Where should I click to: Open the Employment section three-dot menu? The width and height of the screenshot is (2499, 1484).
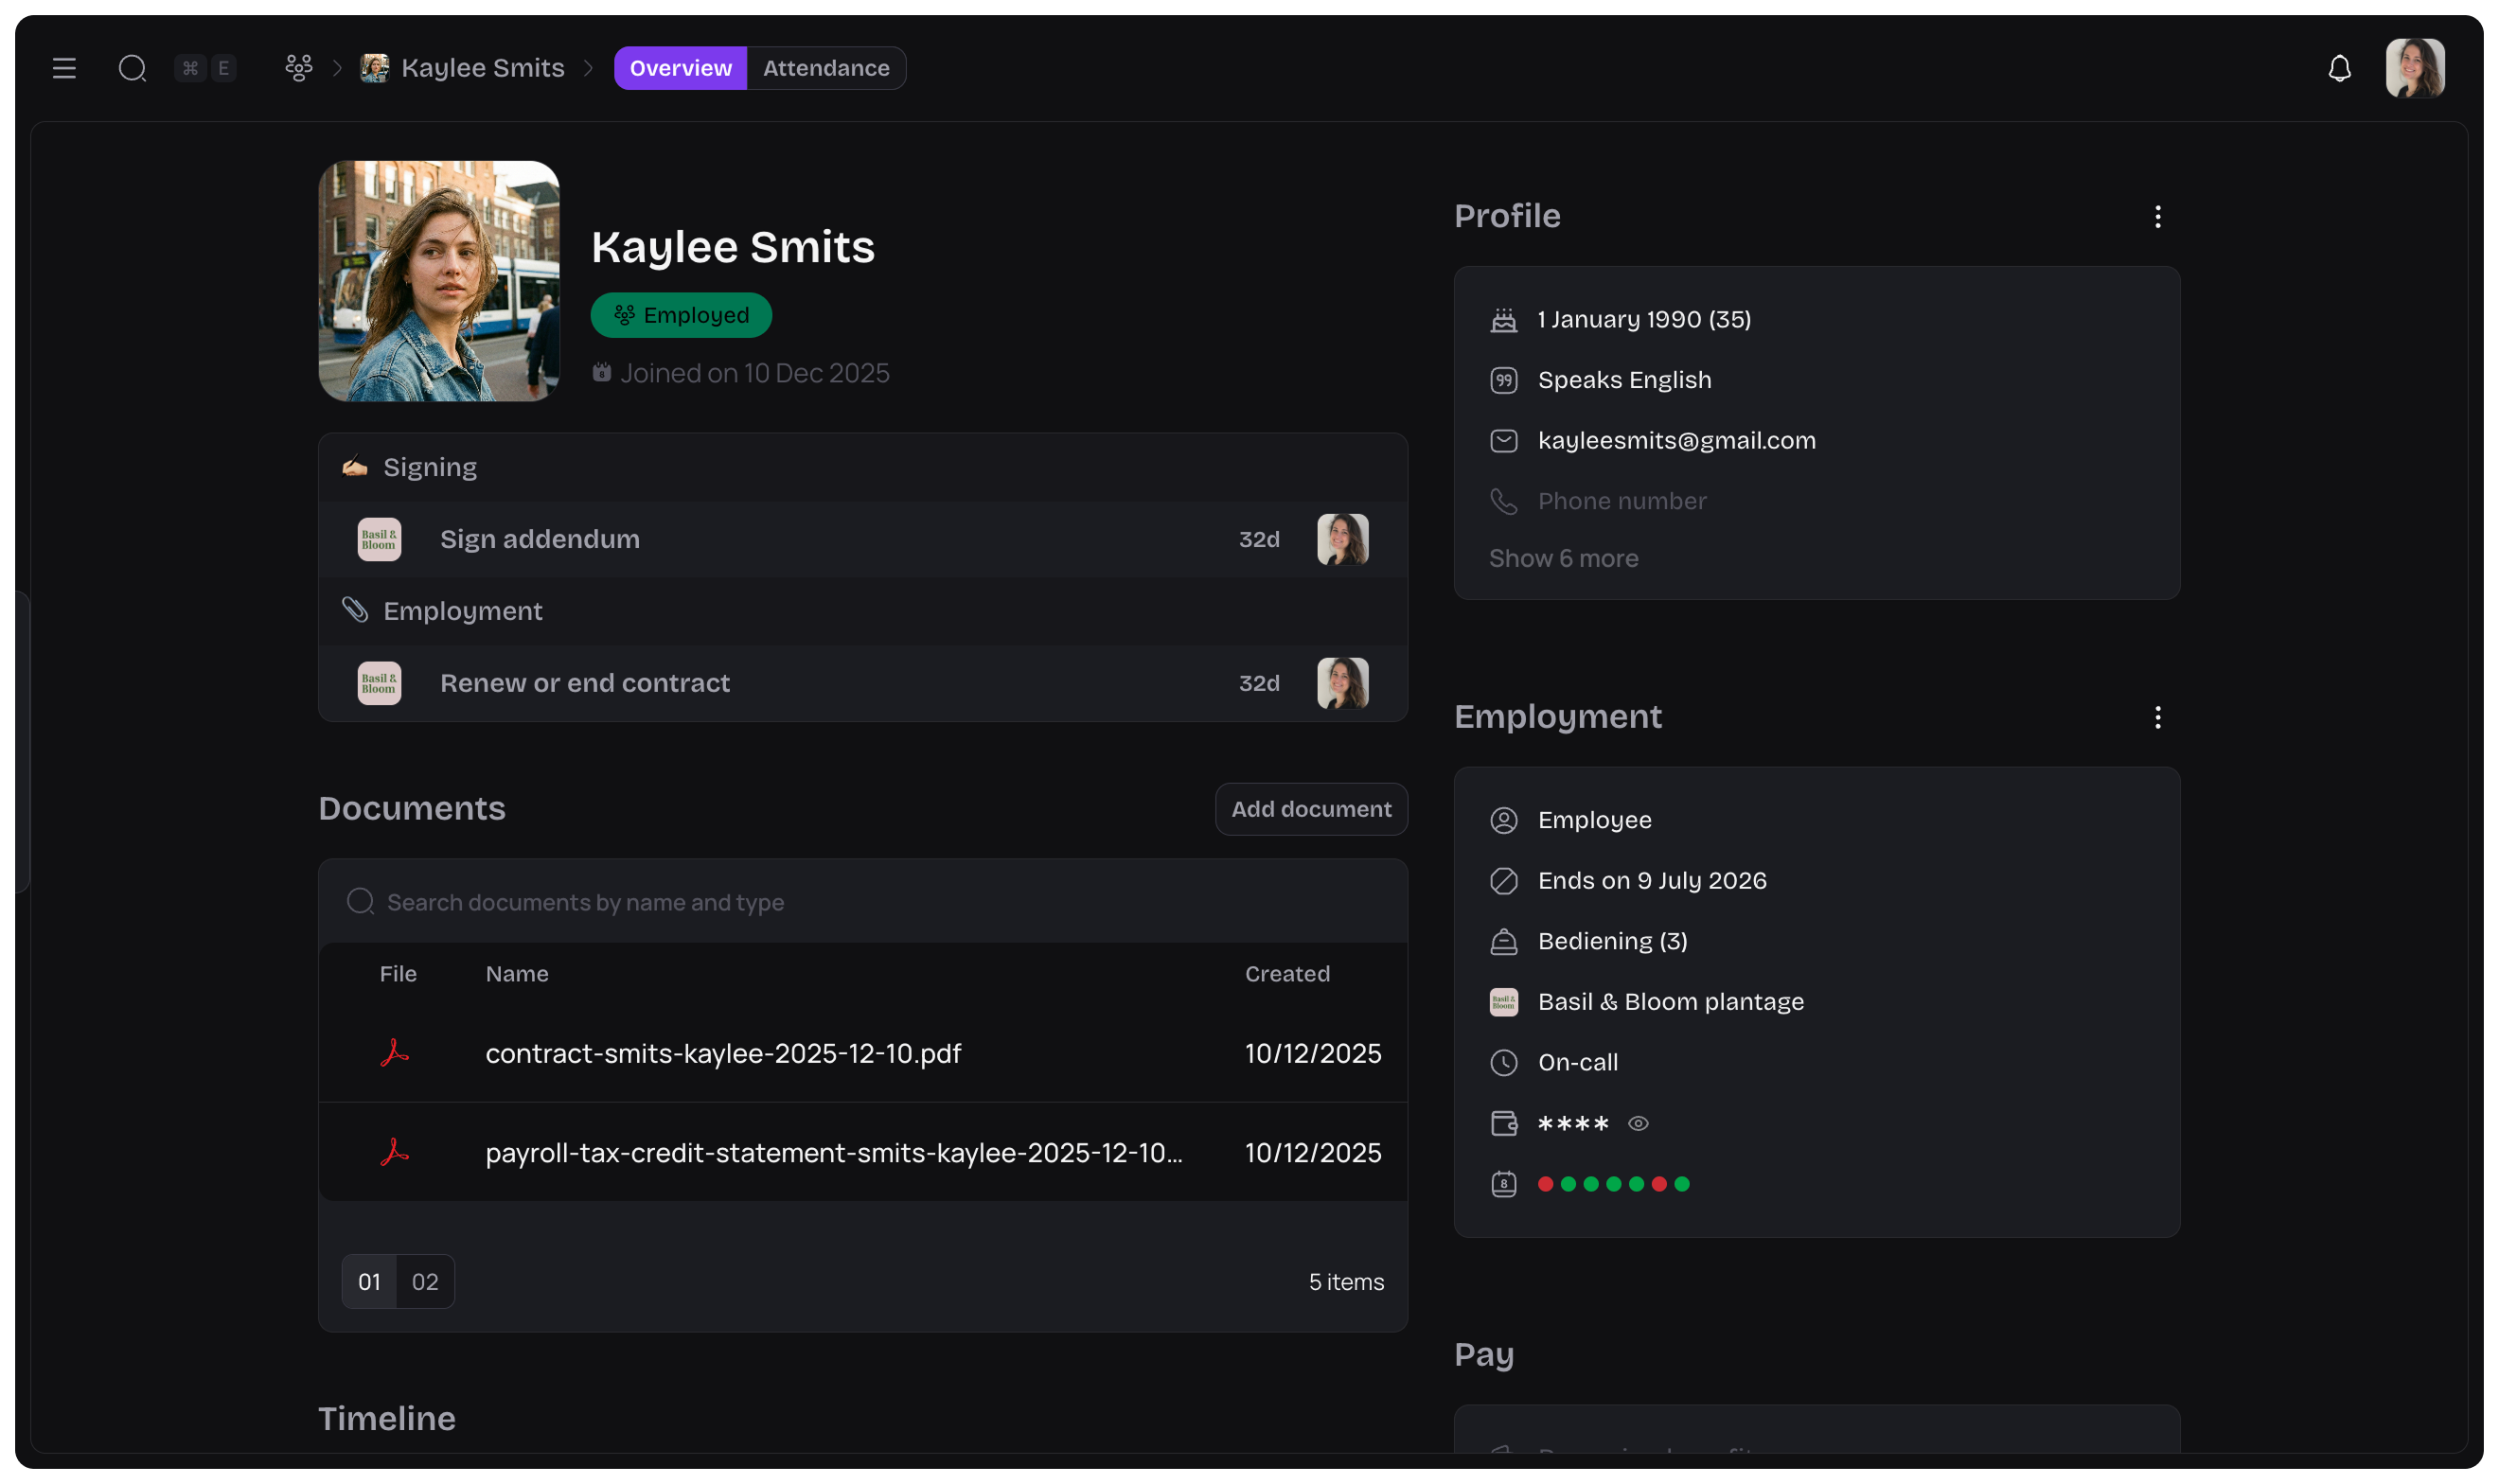pyautogui.click(x=2157, y=717)
